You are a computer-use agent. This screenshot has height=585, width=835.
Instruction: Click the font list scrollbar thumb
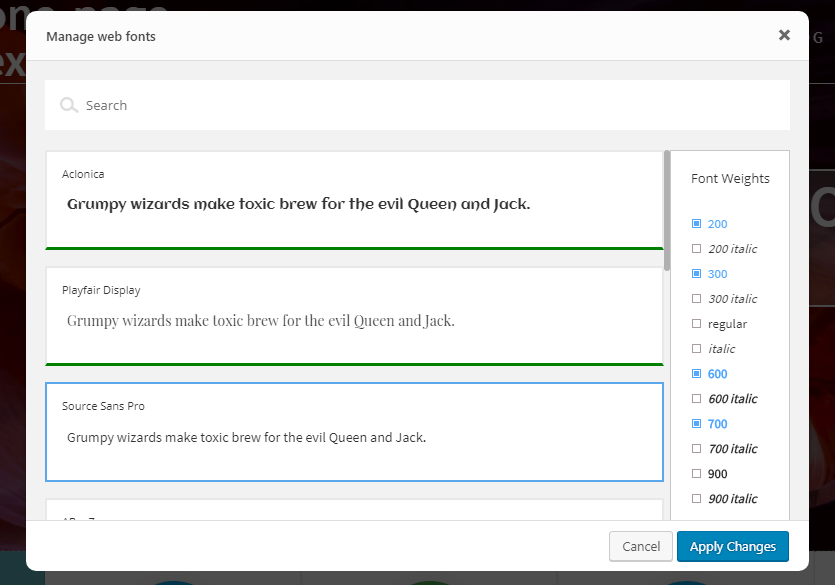[x=667, y=210]
